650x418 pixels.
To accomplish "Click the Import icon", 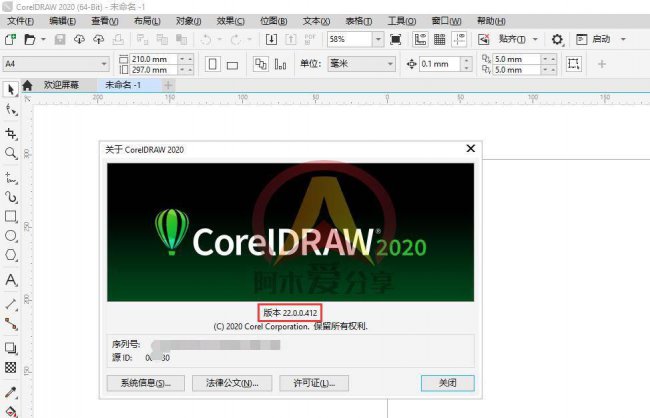I will [272, 39].
